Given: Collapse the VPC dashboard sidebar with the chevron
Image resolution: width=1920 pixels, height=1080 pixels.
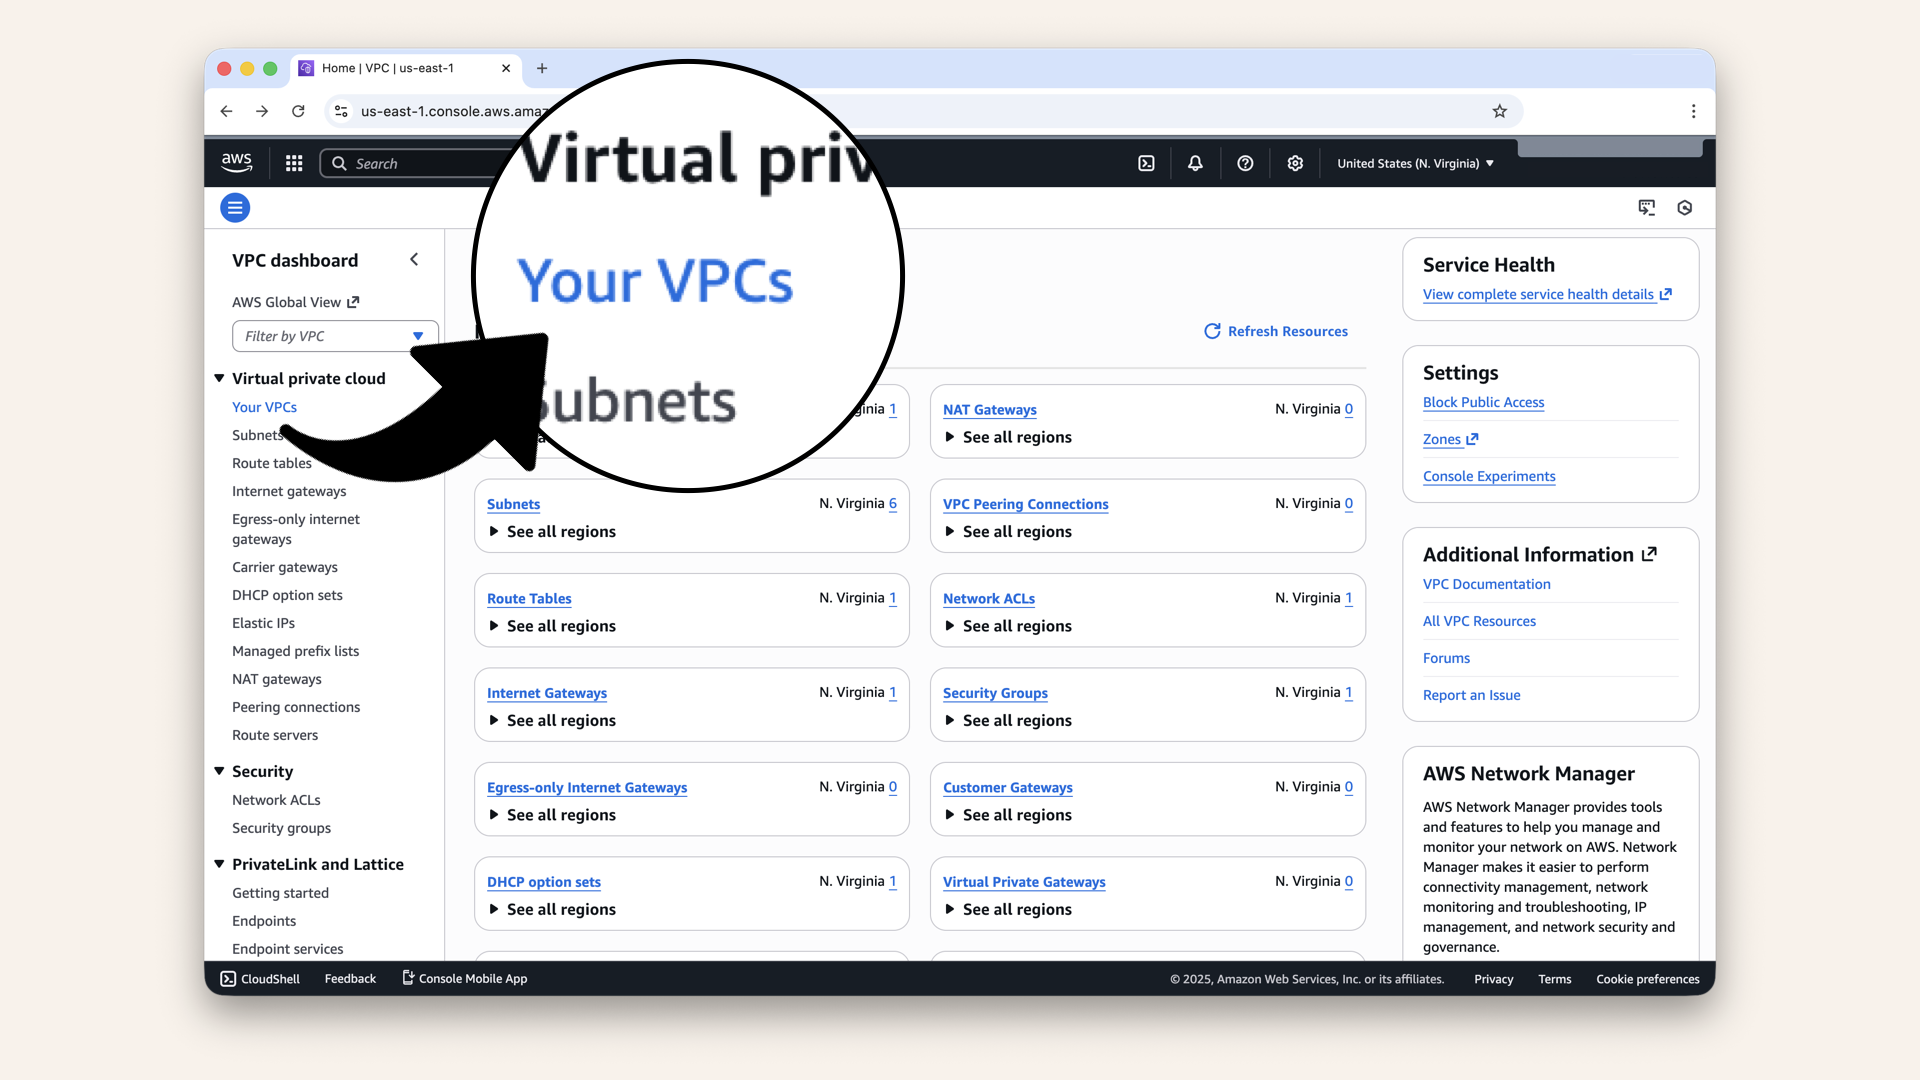Looking at the screenshot, I should (414, 259).
